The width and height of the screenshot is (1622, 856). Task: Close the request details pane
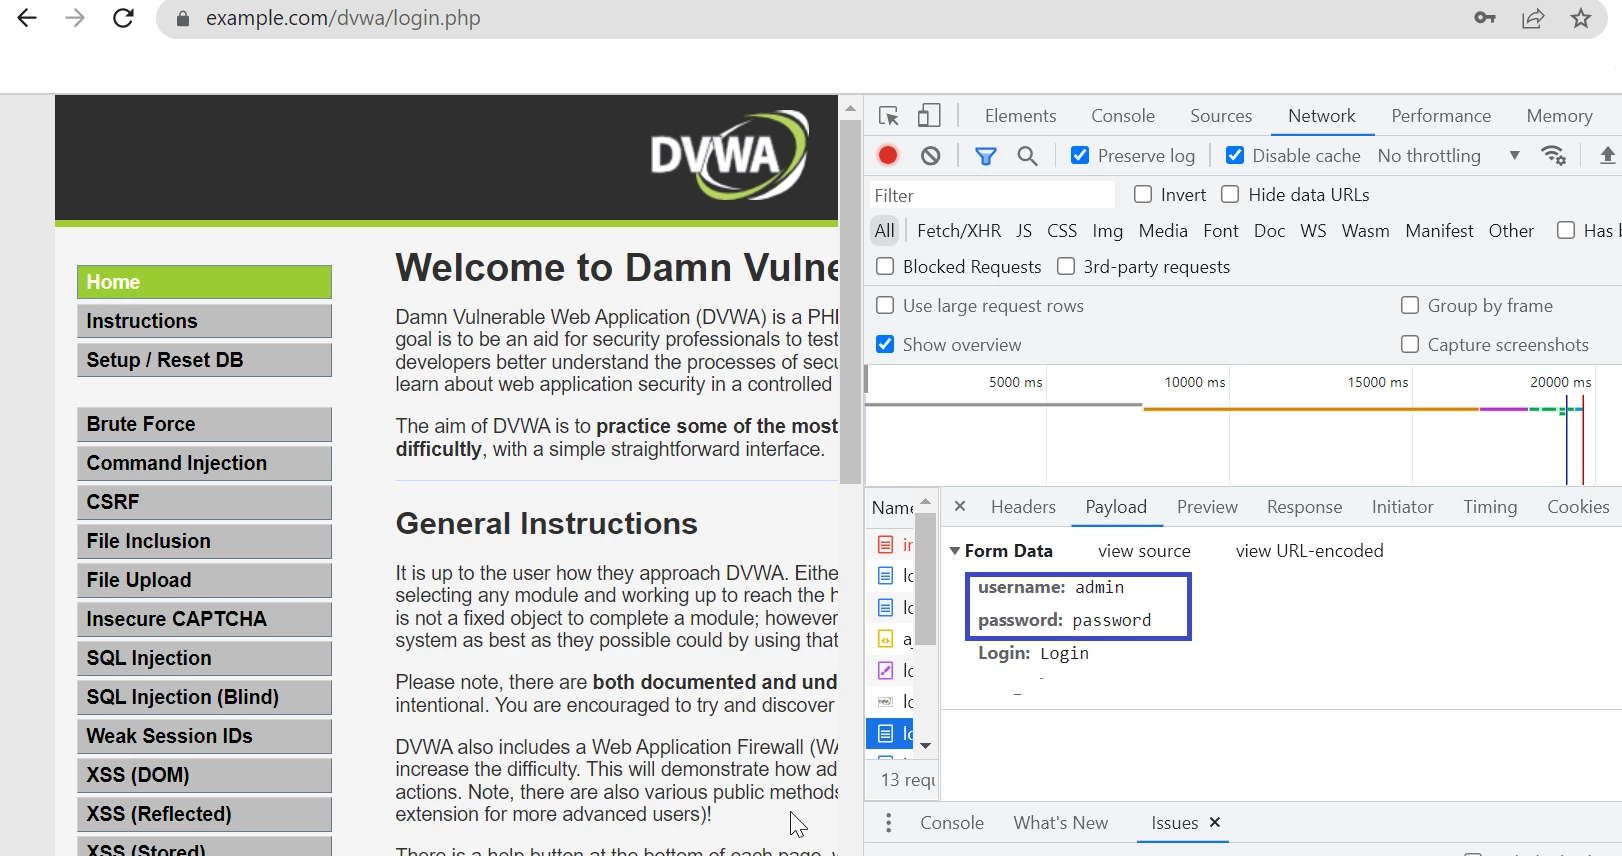point(960,506)
